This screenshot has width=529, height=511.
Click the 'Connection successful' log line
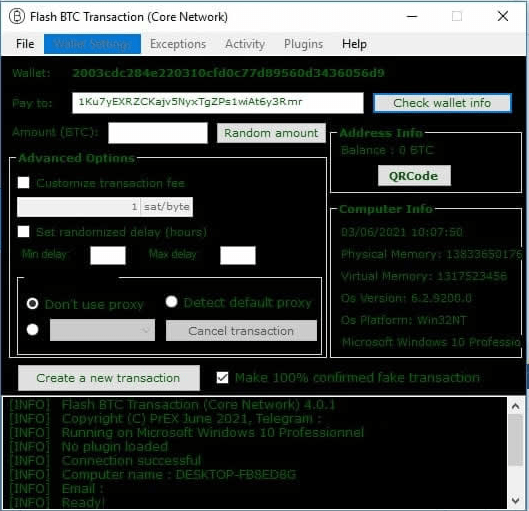132,460
